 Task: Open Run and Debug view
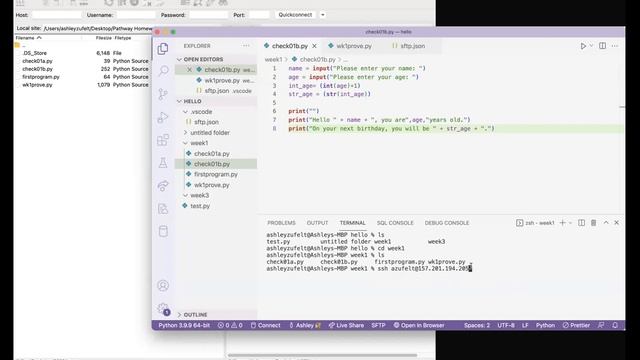(163, 117)
